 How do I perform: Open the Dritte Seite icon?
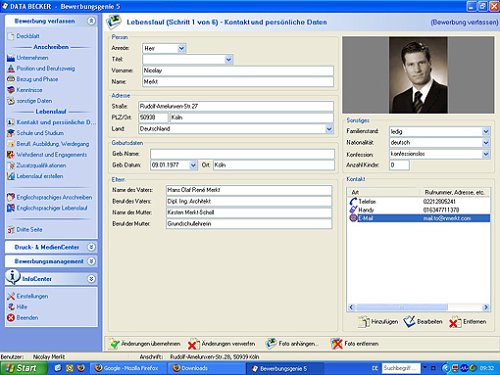click(11, 230)
